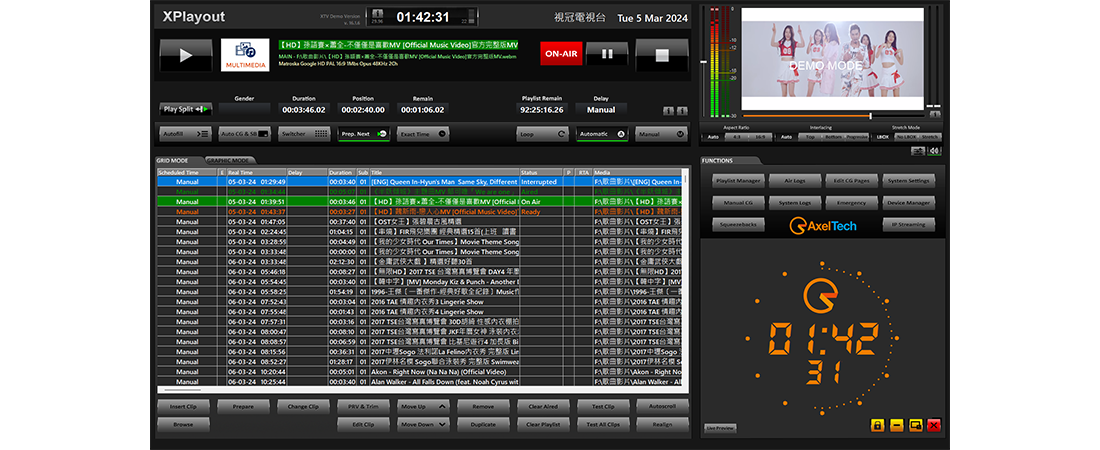Open System Settings
This screenshot has width=1100, height=450.
908,181
